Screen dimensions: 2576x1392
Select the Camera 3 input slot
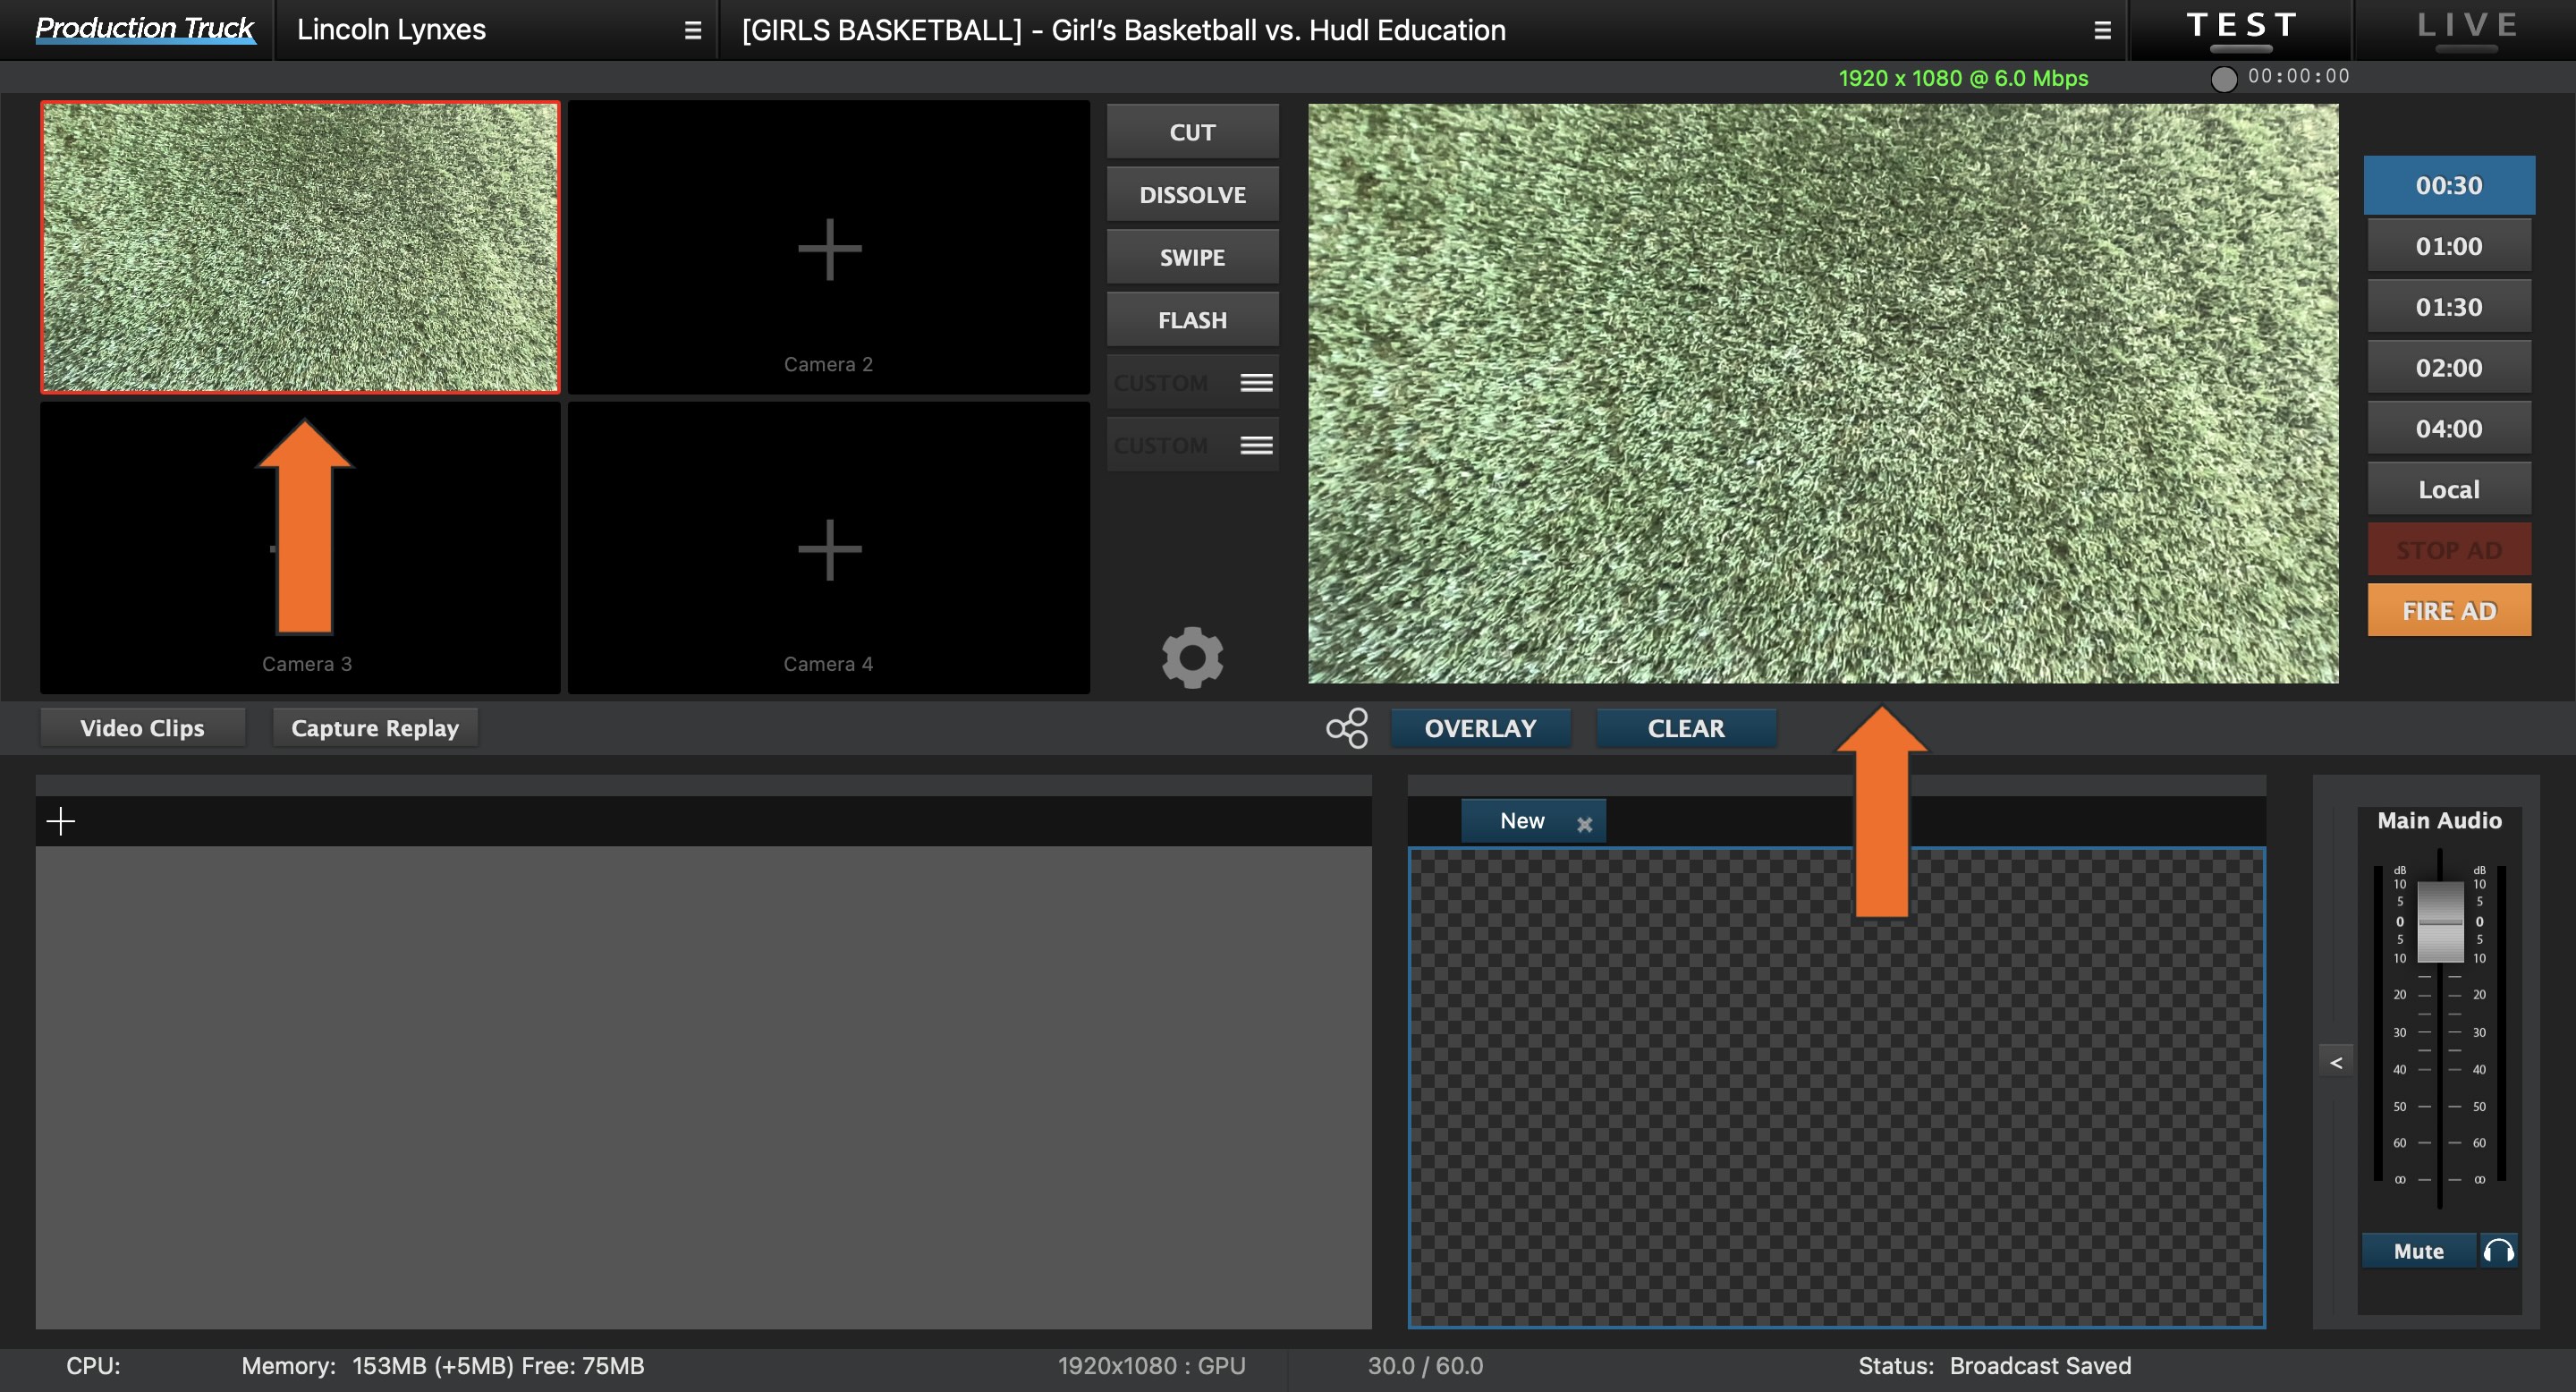[300, 549]
